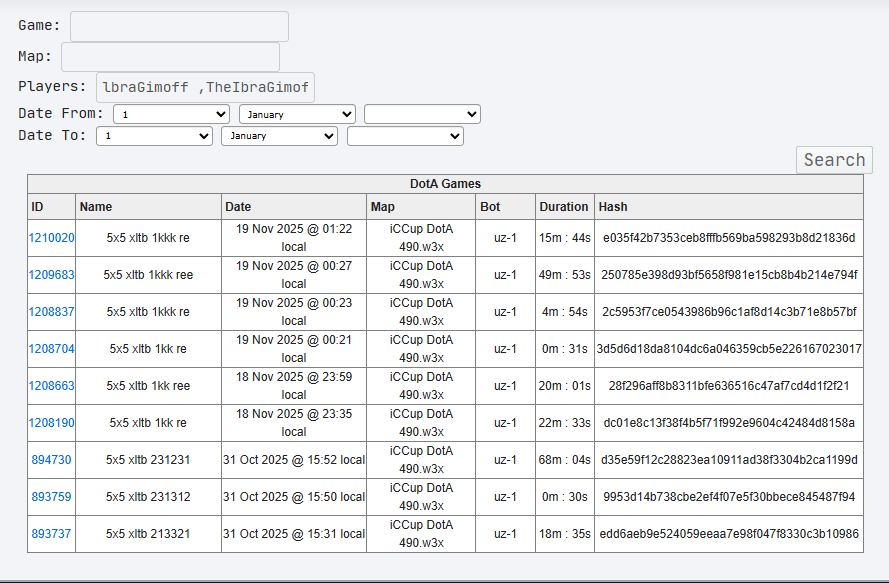Screen dimensions: 889x583
Task: Open the Date To day dropdown
Action: [154, 136]
